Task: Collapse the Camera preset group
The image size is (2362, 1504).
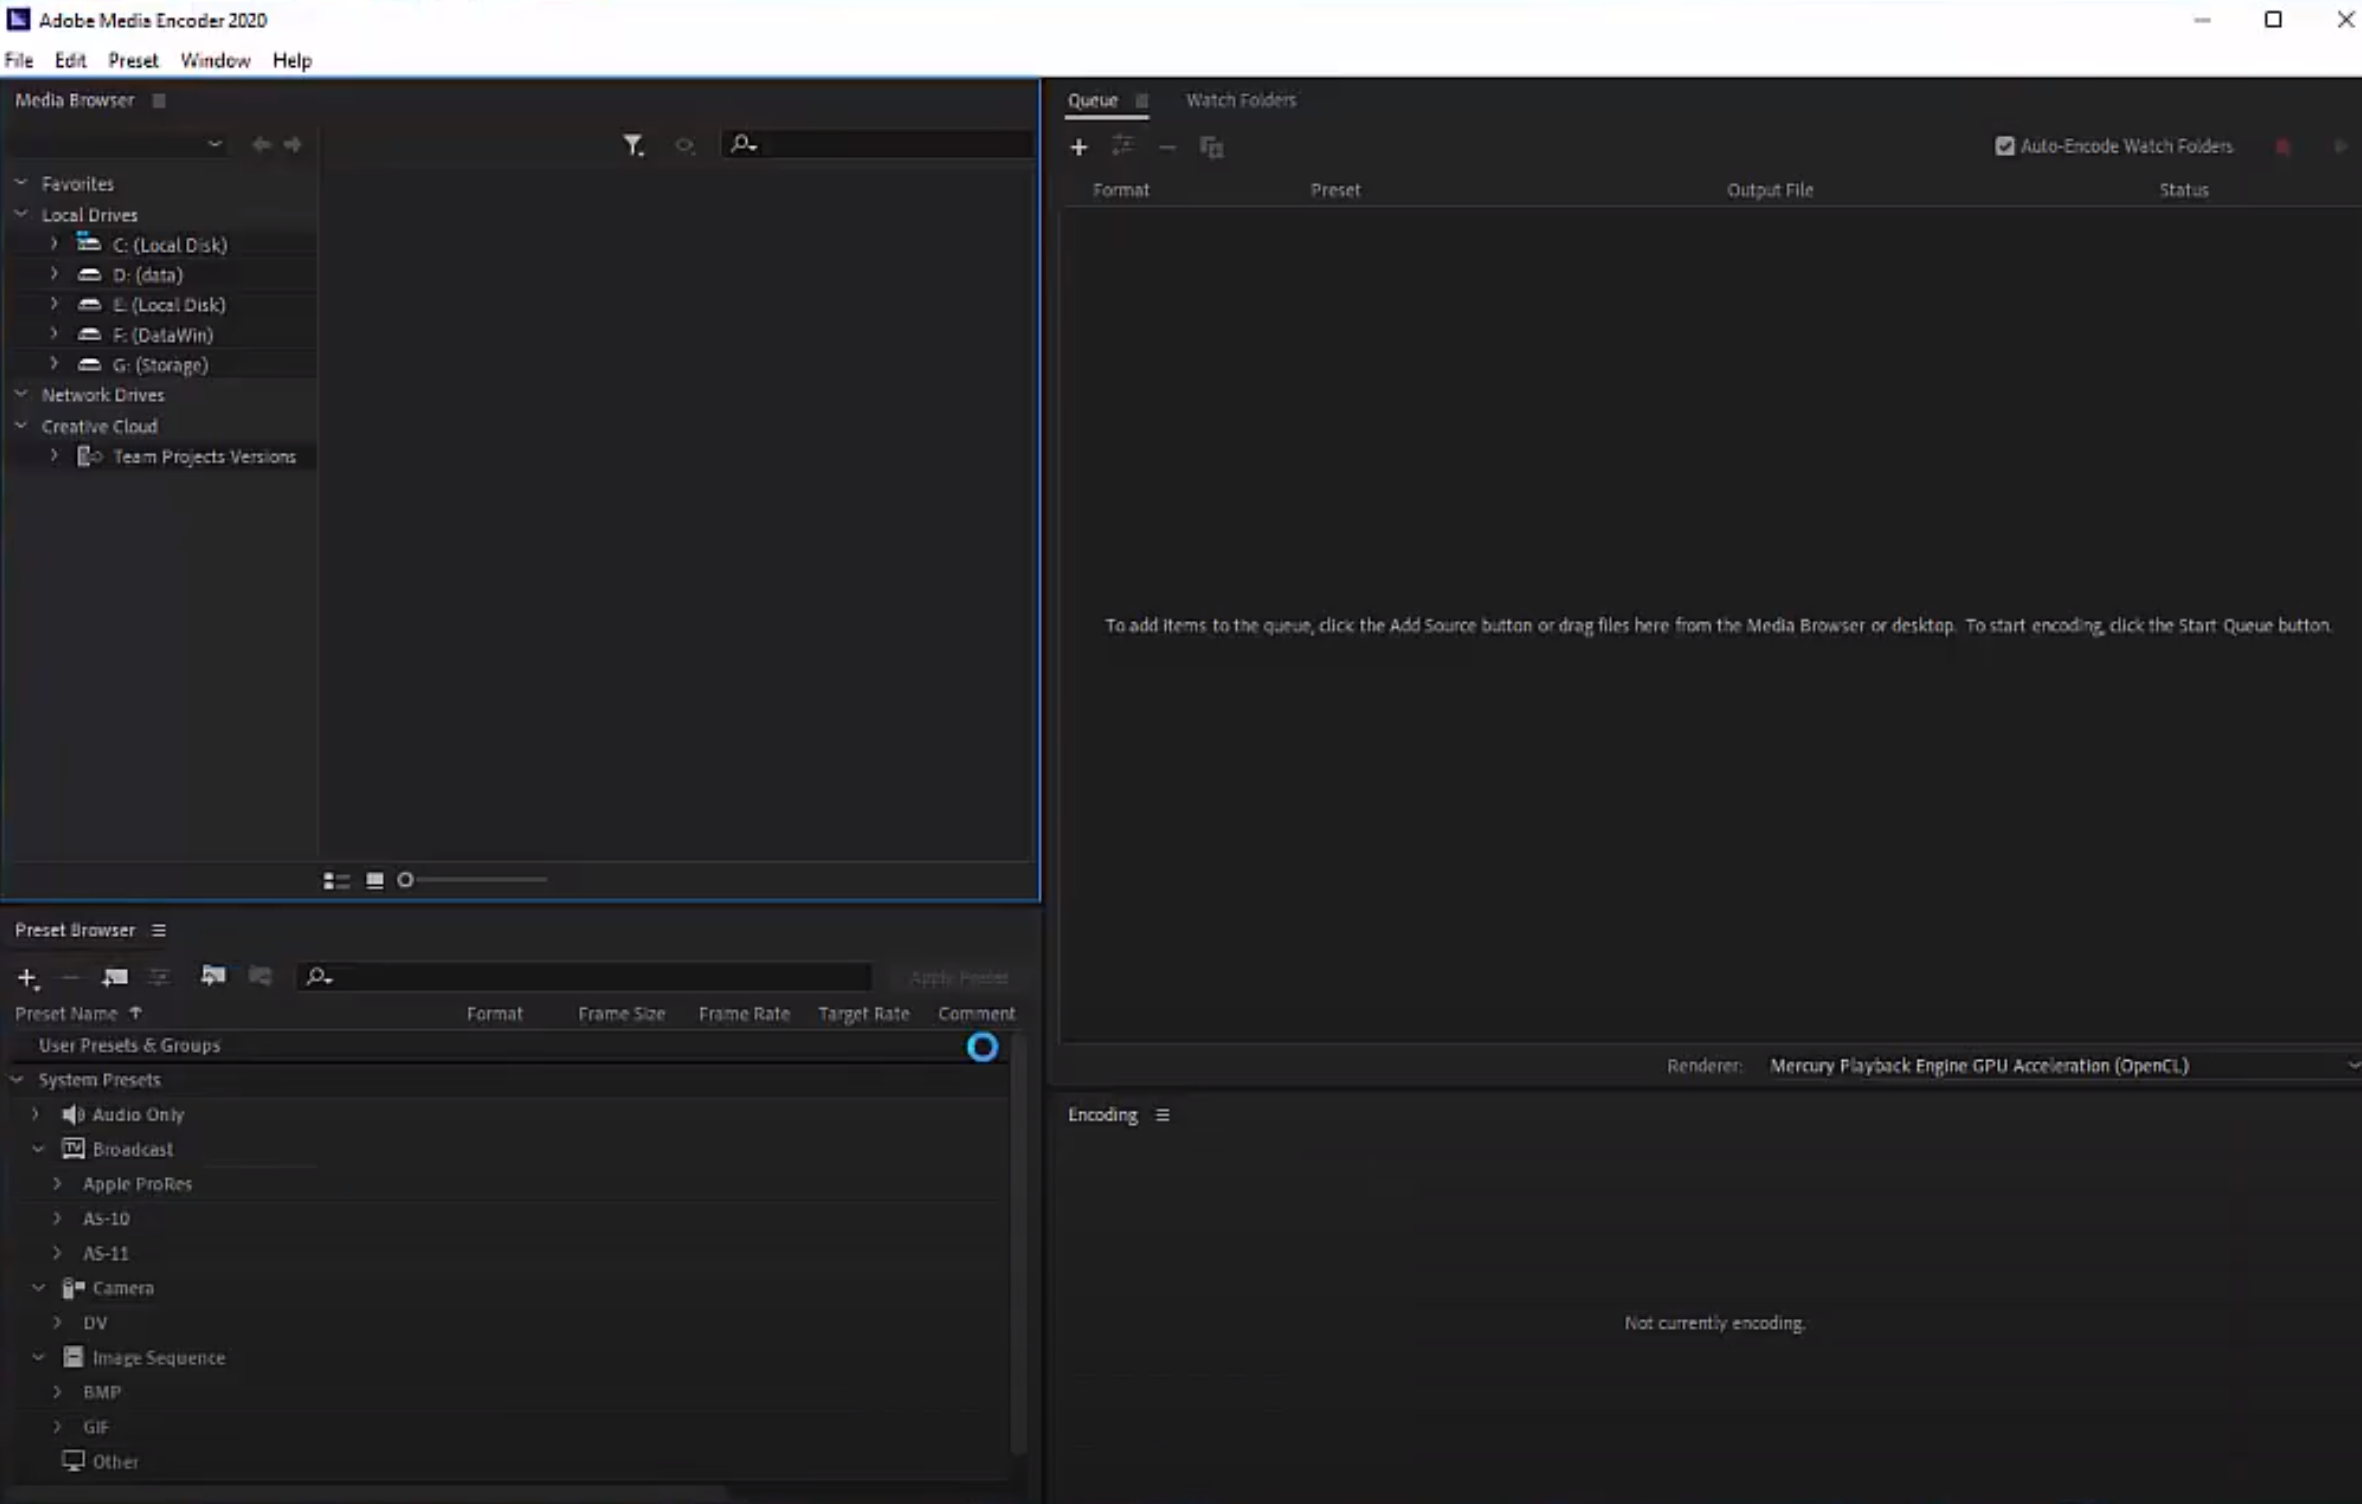Action: (x=38, y=1288)
